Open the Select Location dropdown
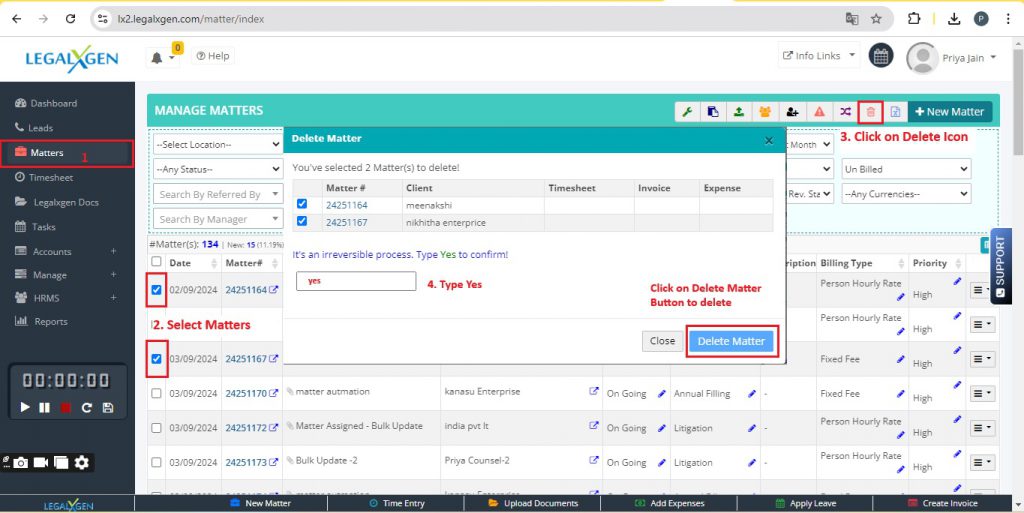1024x513 pixels. pos(219,145)
